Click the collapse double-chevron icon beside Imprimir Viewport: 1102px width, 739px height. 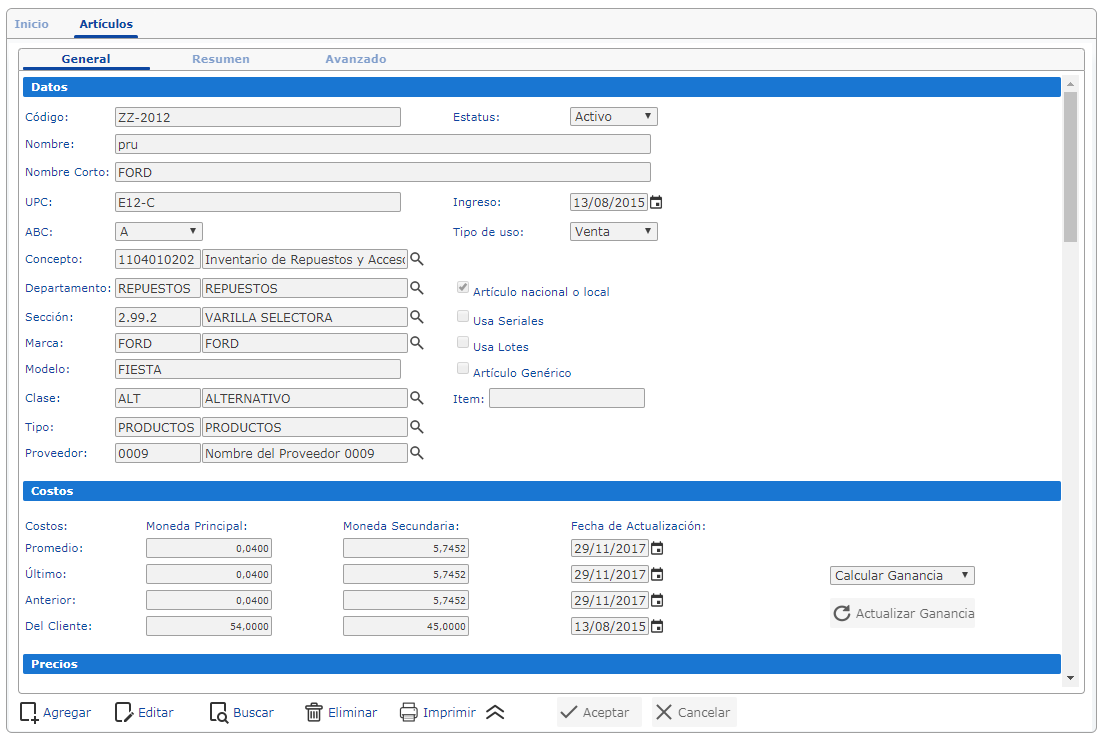pos(495,713)
